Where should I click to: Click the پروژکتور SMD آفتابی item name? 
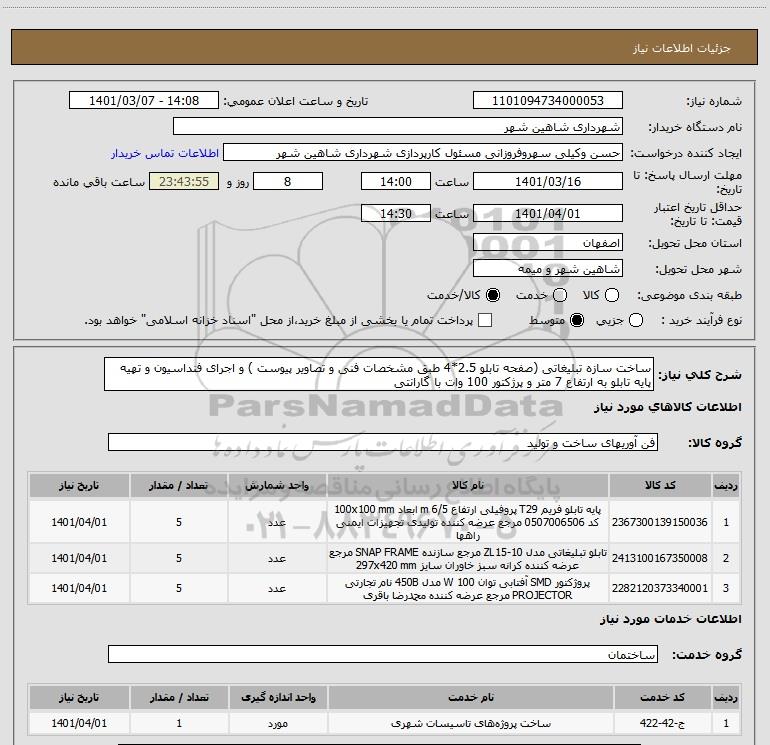coord(468,588)
